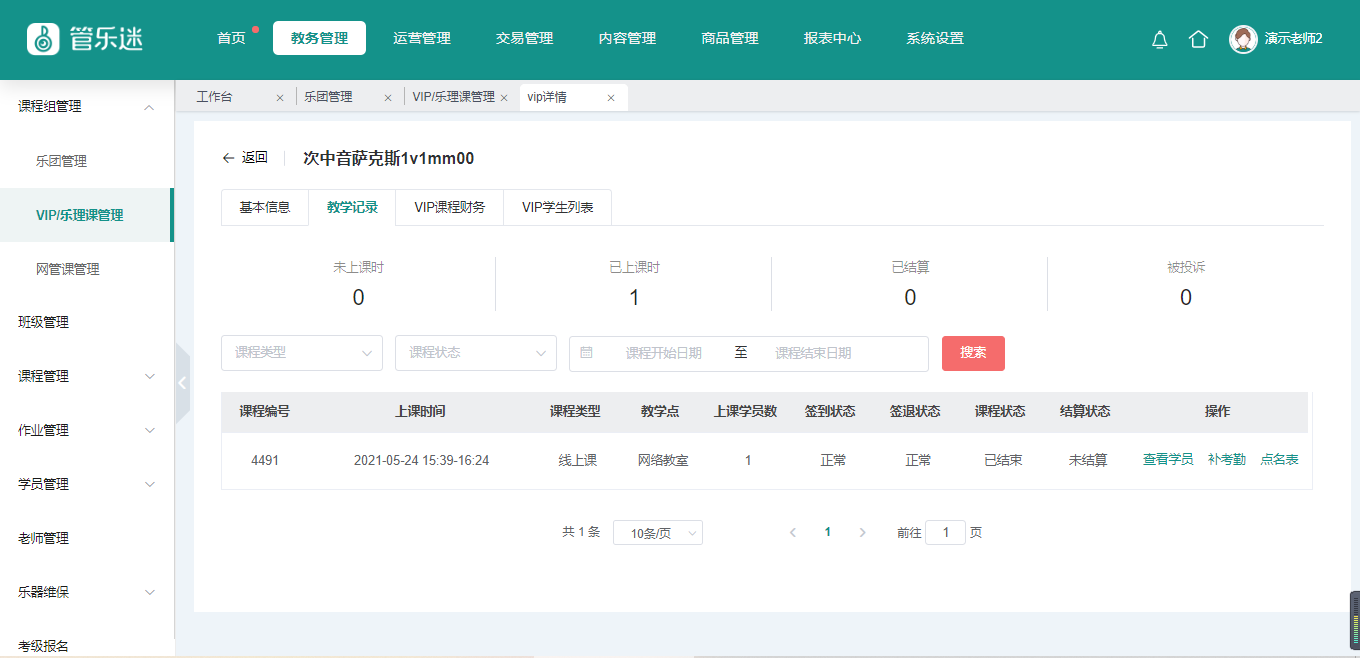Click the user avatar for 演示老师2

coord(1243,39)
